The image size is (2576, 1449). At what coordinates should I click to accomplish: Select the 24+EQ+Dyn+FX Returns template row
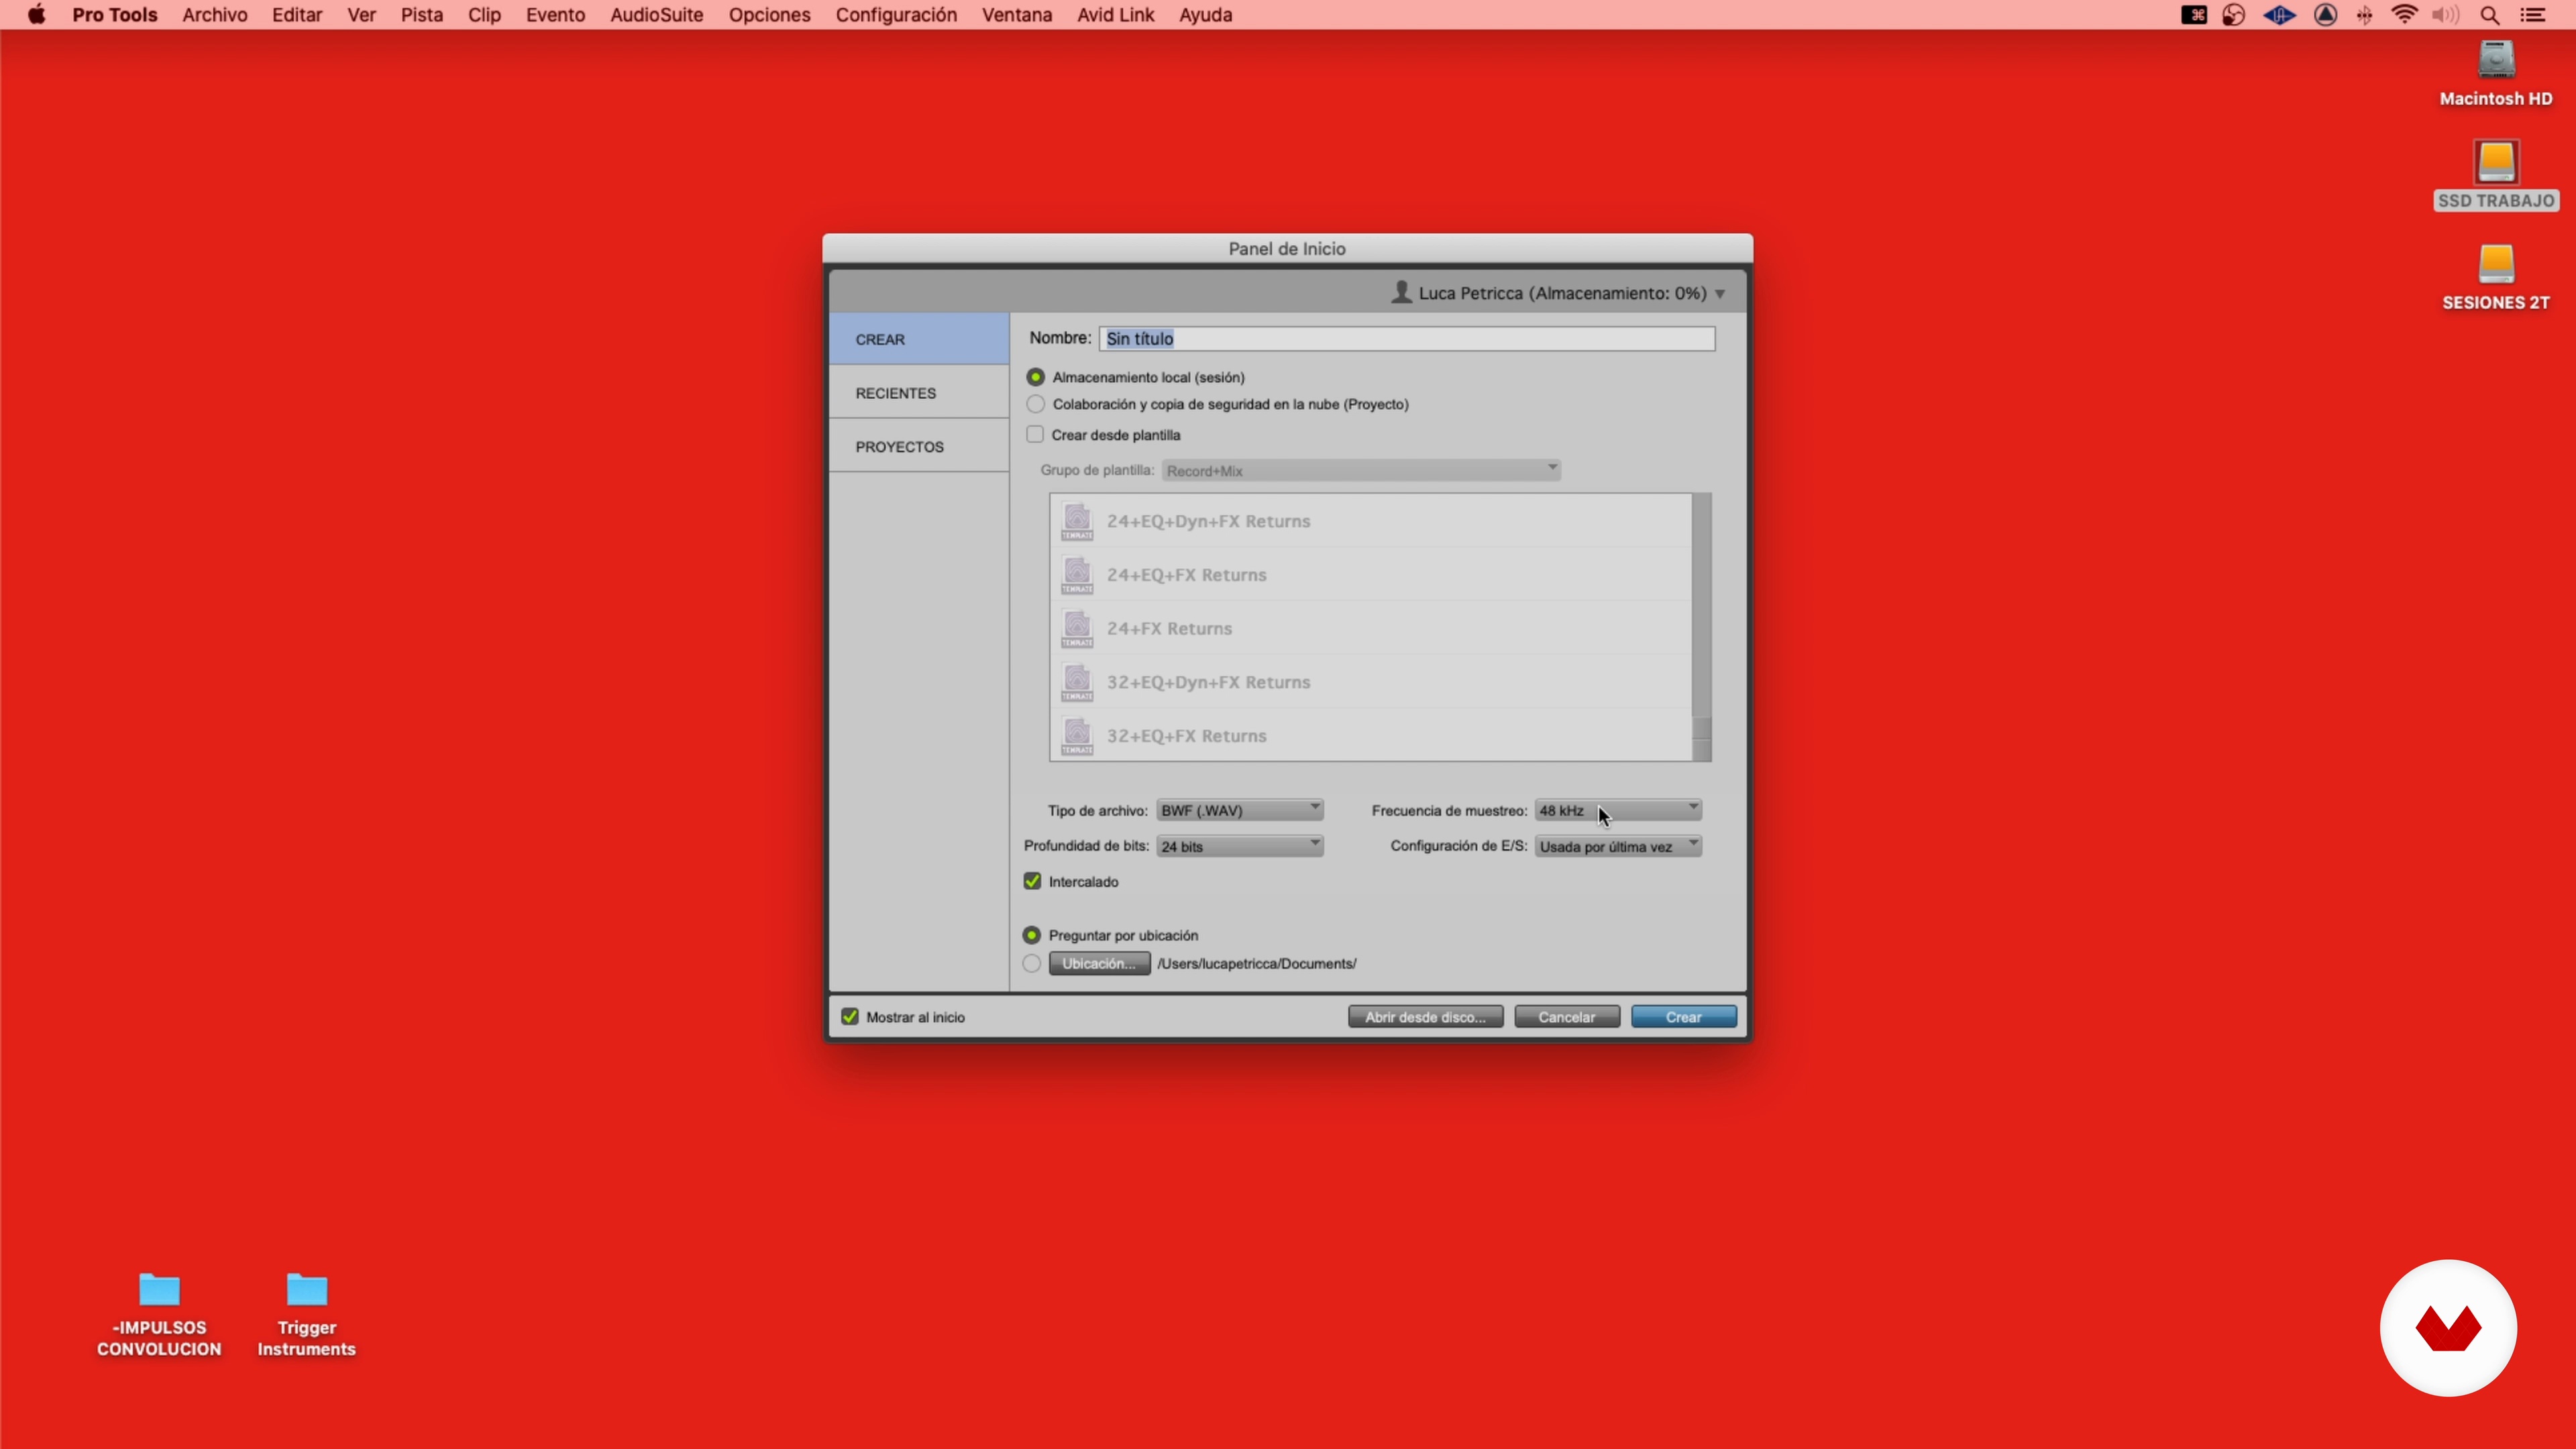coord(1371,521)
